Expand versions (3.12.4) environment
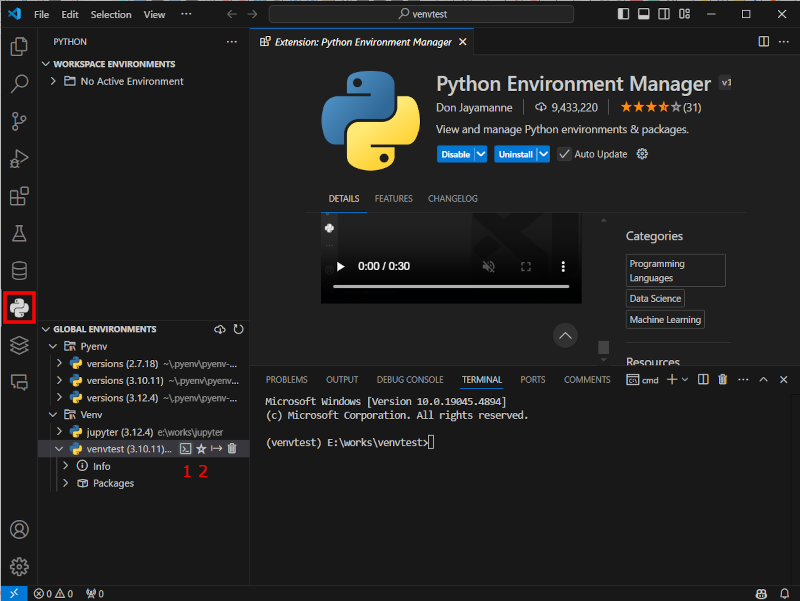The width and height of the screenshot is (800, 601). (59, 398)
